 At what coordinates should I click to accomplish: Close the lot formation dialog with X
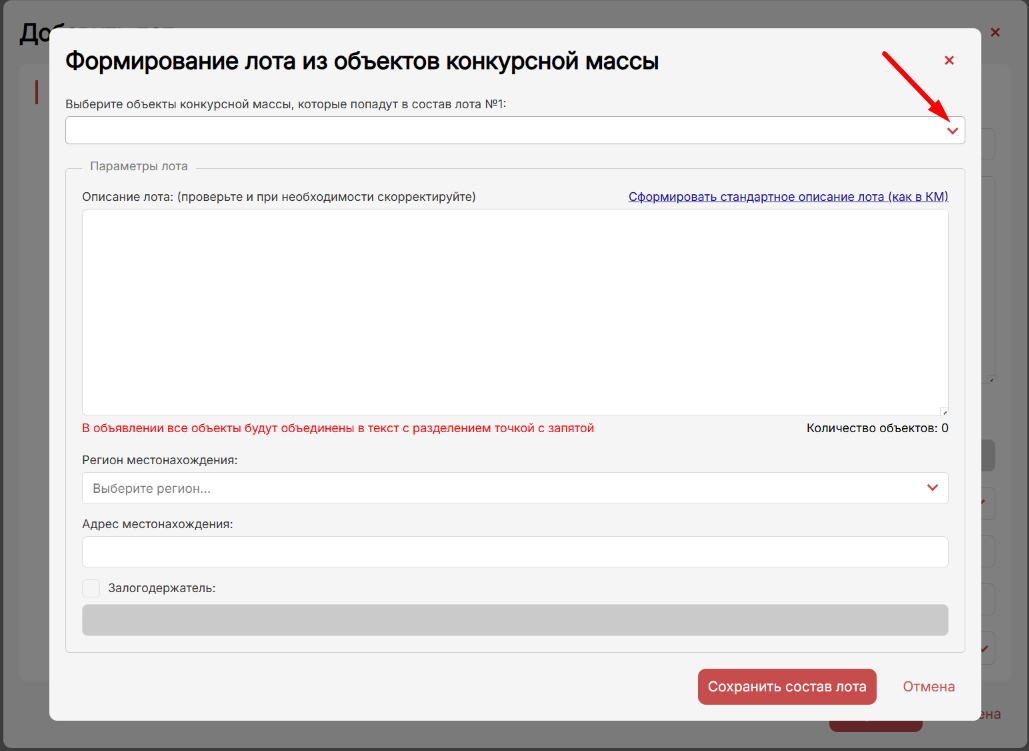(949, 61)
